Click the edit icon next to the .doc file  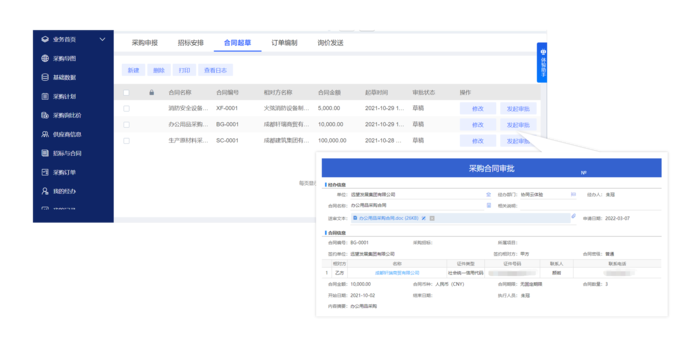click(x=424, y=218)
